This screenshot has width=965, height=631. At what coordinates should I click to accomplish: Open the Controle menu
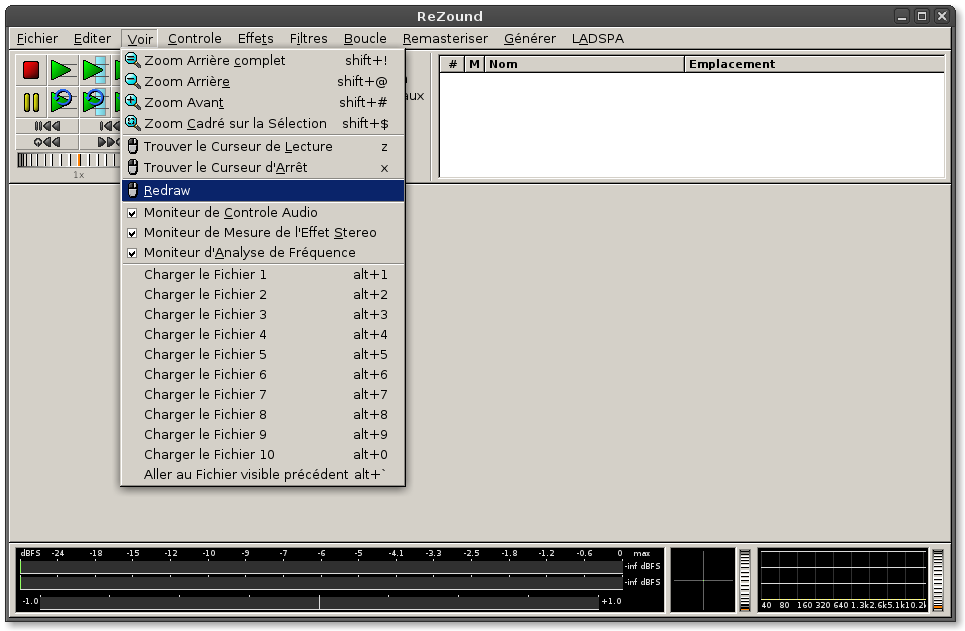click(x=194, y=39)
